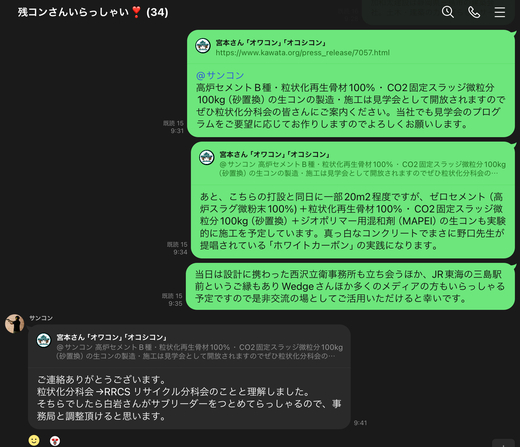The image size is (520, 447).
Task: Select サンコン's ご連絡ありがとうございます message text
Action: coord(189,398)
